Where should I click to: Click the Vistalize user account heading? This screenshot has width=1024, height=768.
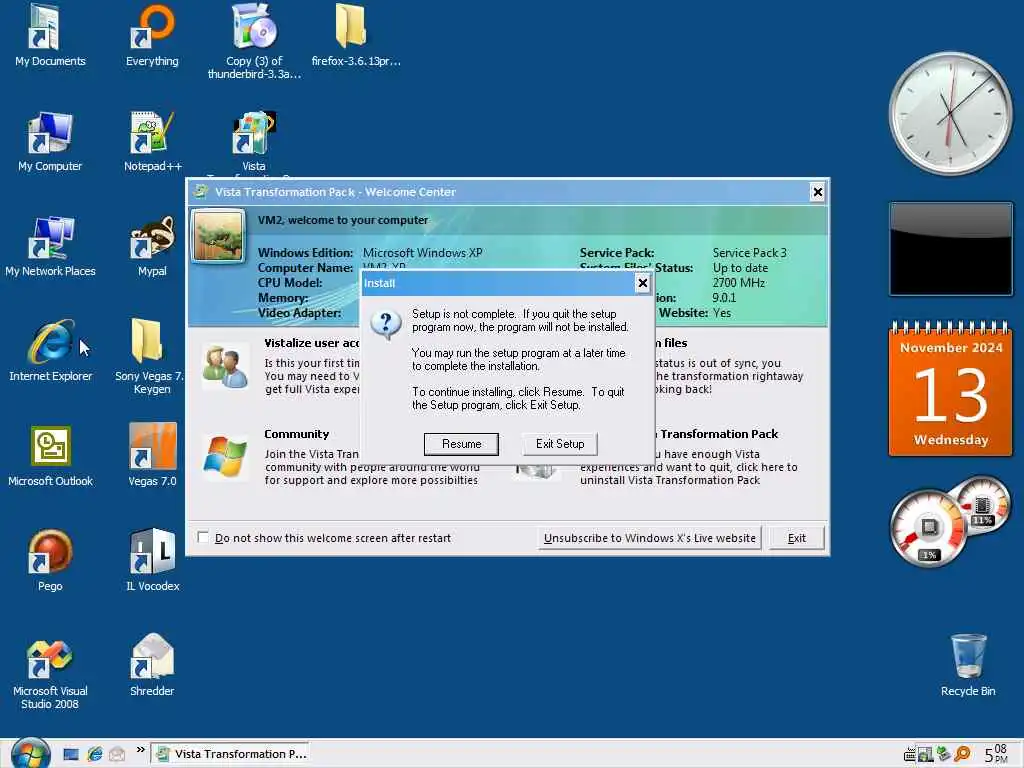tap(312, 343)
